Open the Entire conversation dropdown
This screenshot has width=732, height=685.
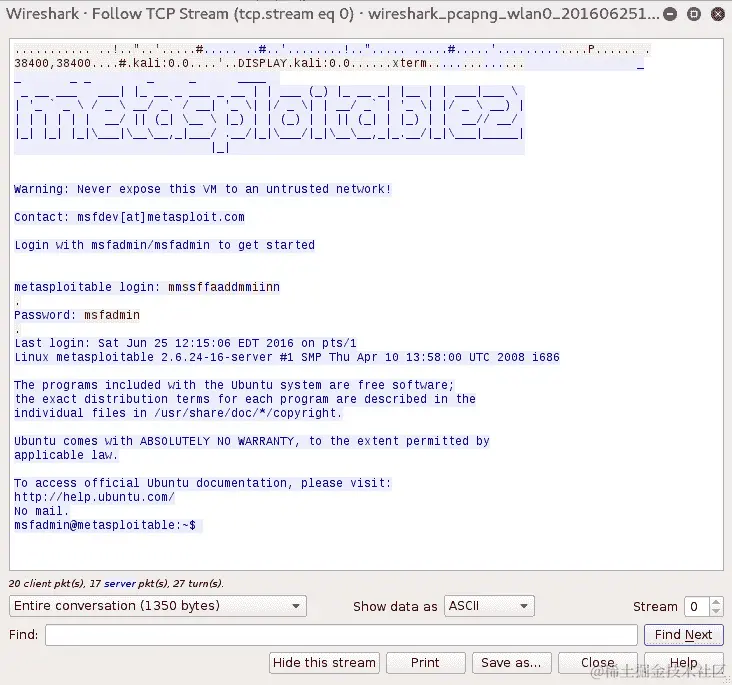tap(158, 606)
